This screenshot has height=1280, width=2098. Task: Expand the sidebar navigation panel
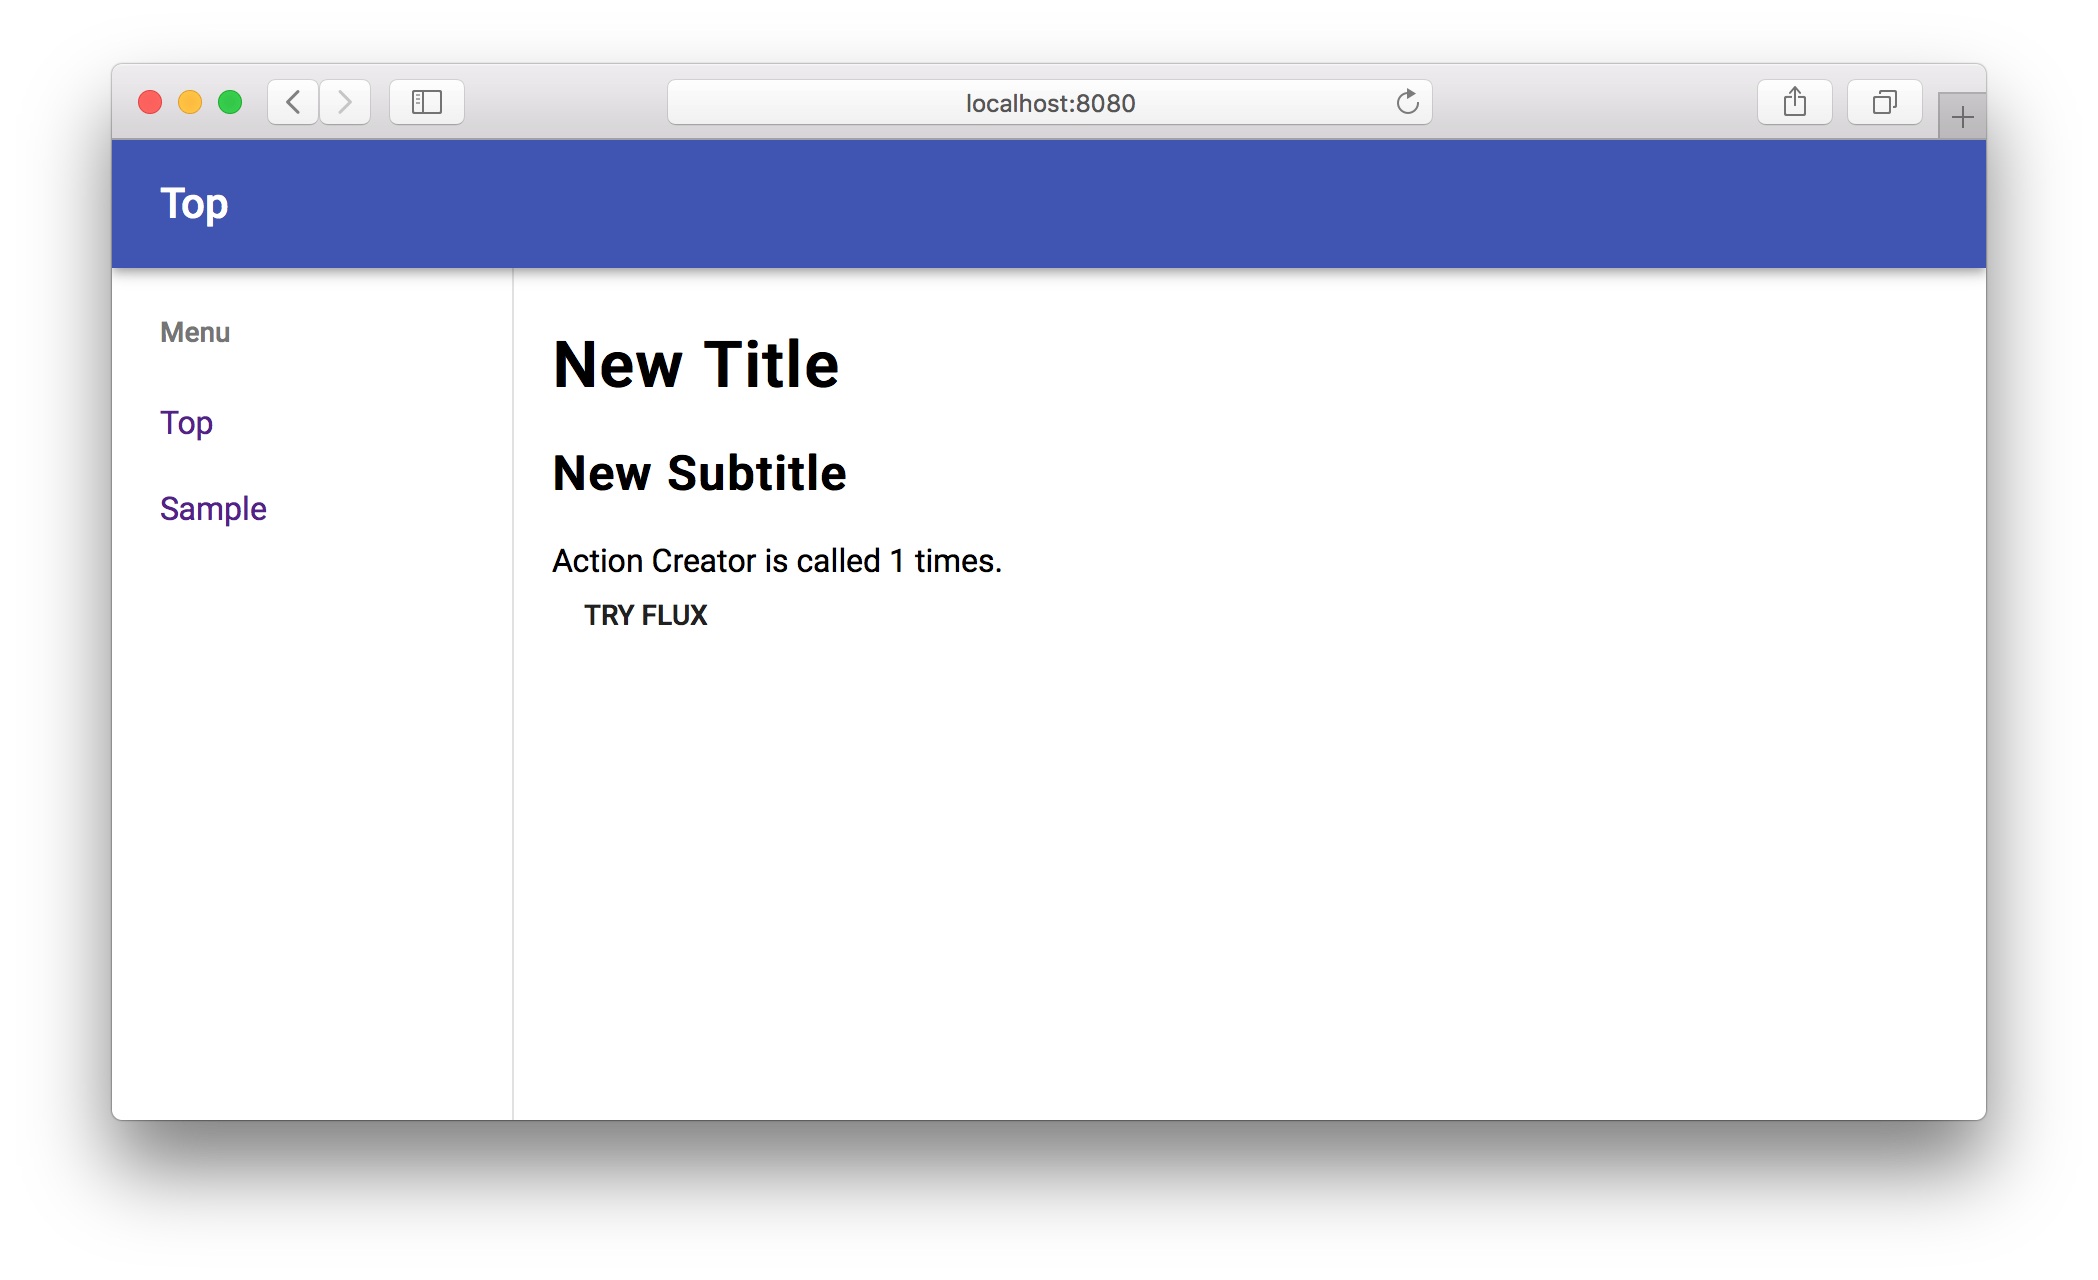point(195,331)
